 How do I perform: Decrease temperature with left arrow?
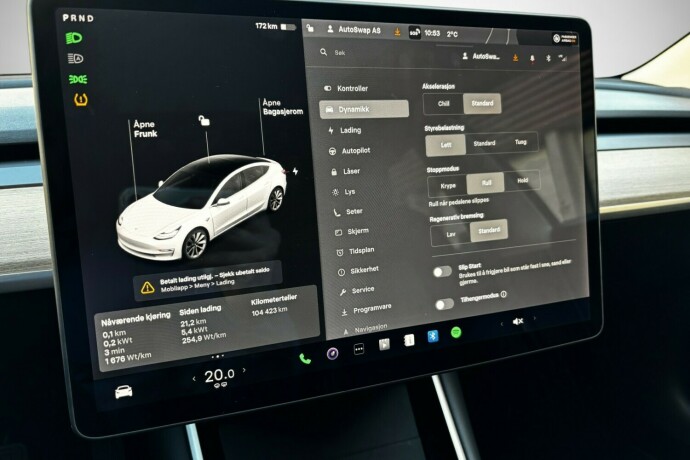click(194, 379)
